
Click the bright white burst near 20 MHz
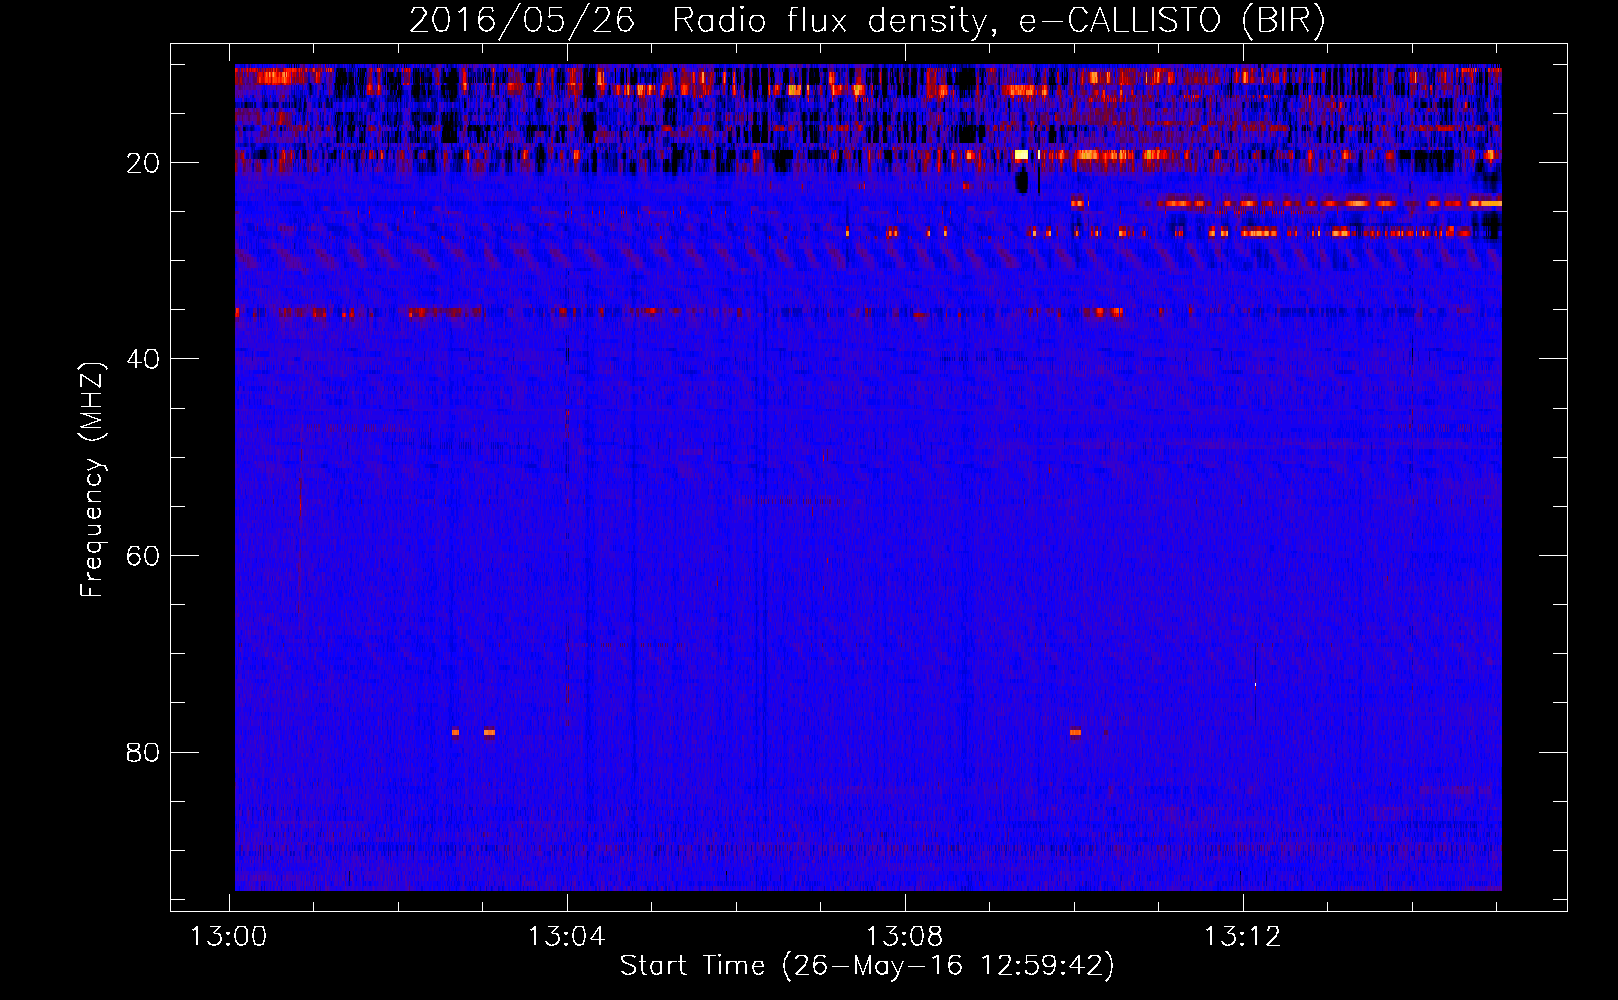(1021, 155)
